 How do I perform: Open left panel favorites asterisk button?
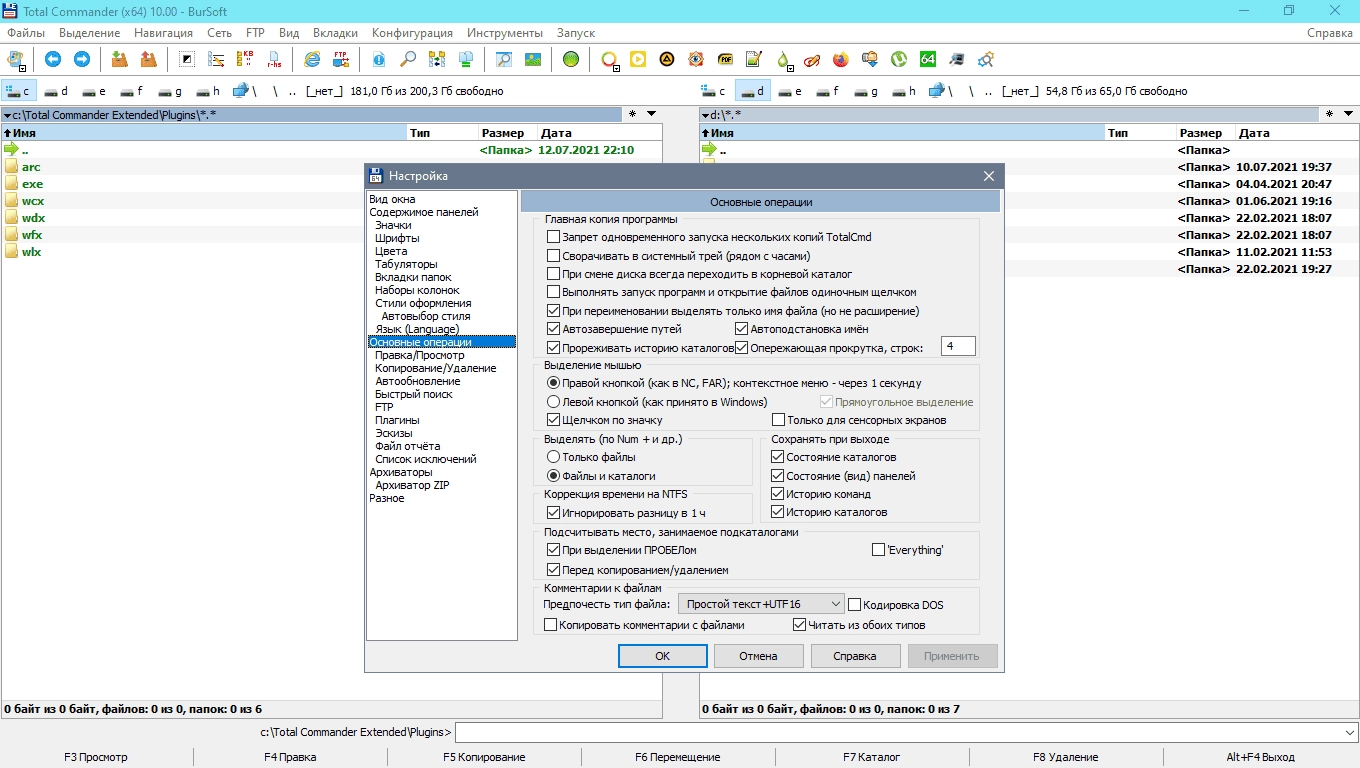(x=632, y=114)
